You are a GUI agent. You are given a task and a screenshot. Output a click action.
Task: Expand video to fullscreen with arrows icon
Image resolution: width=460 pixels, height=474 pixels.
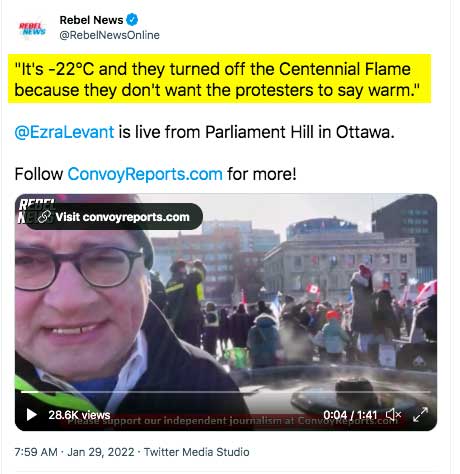click(420, 415)
